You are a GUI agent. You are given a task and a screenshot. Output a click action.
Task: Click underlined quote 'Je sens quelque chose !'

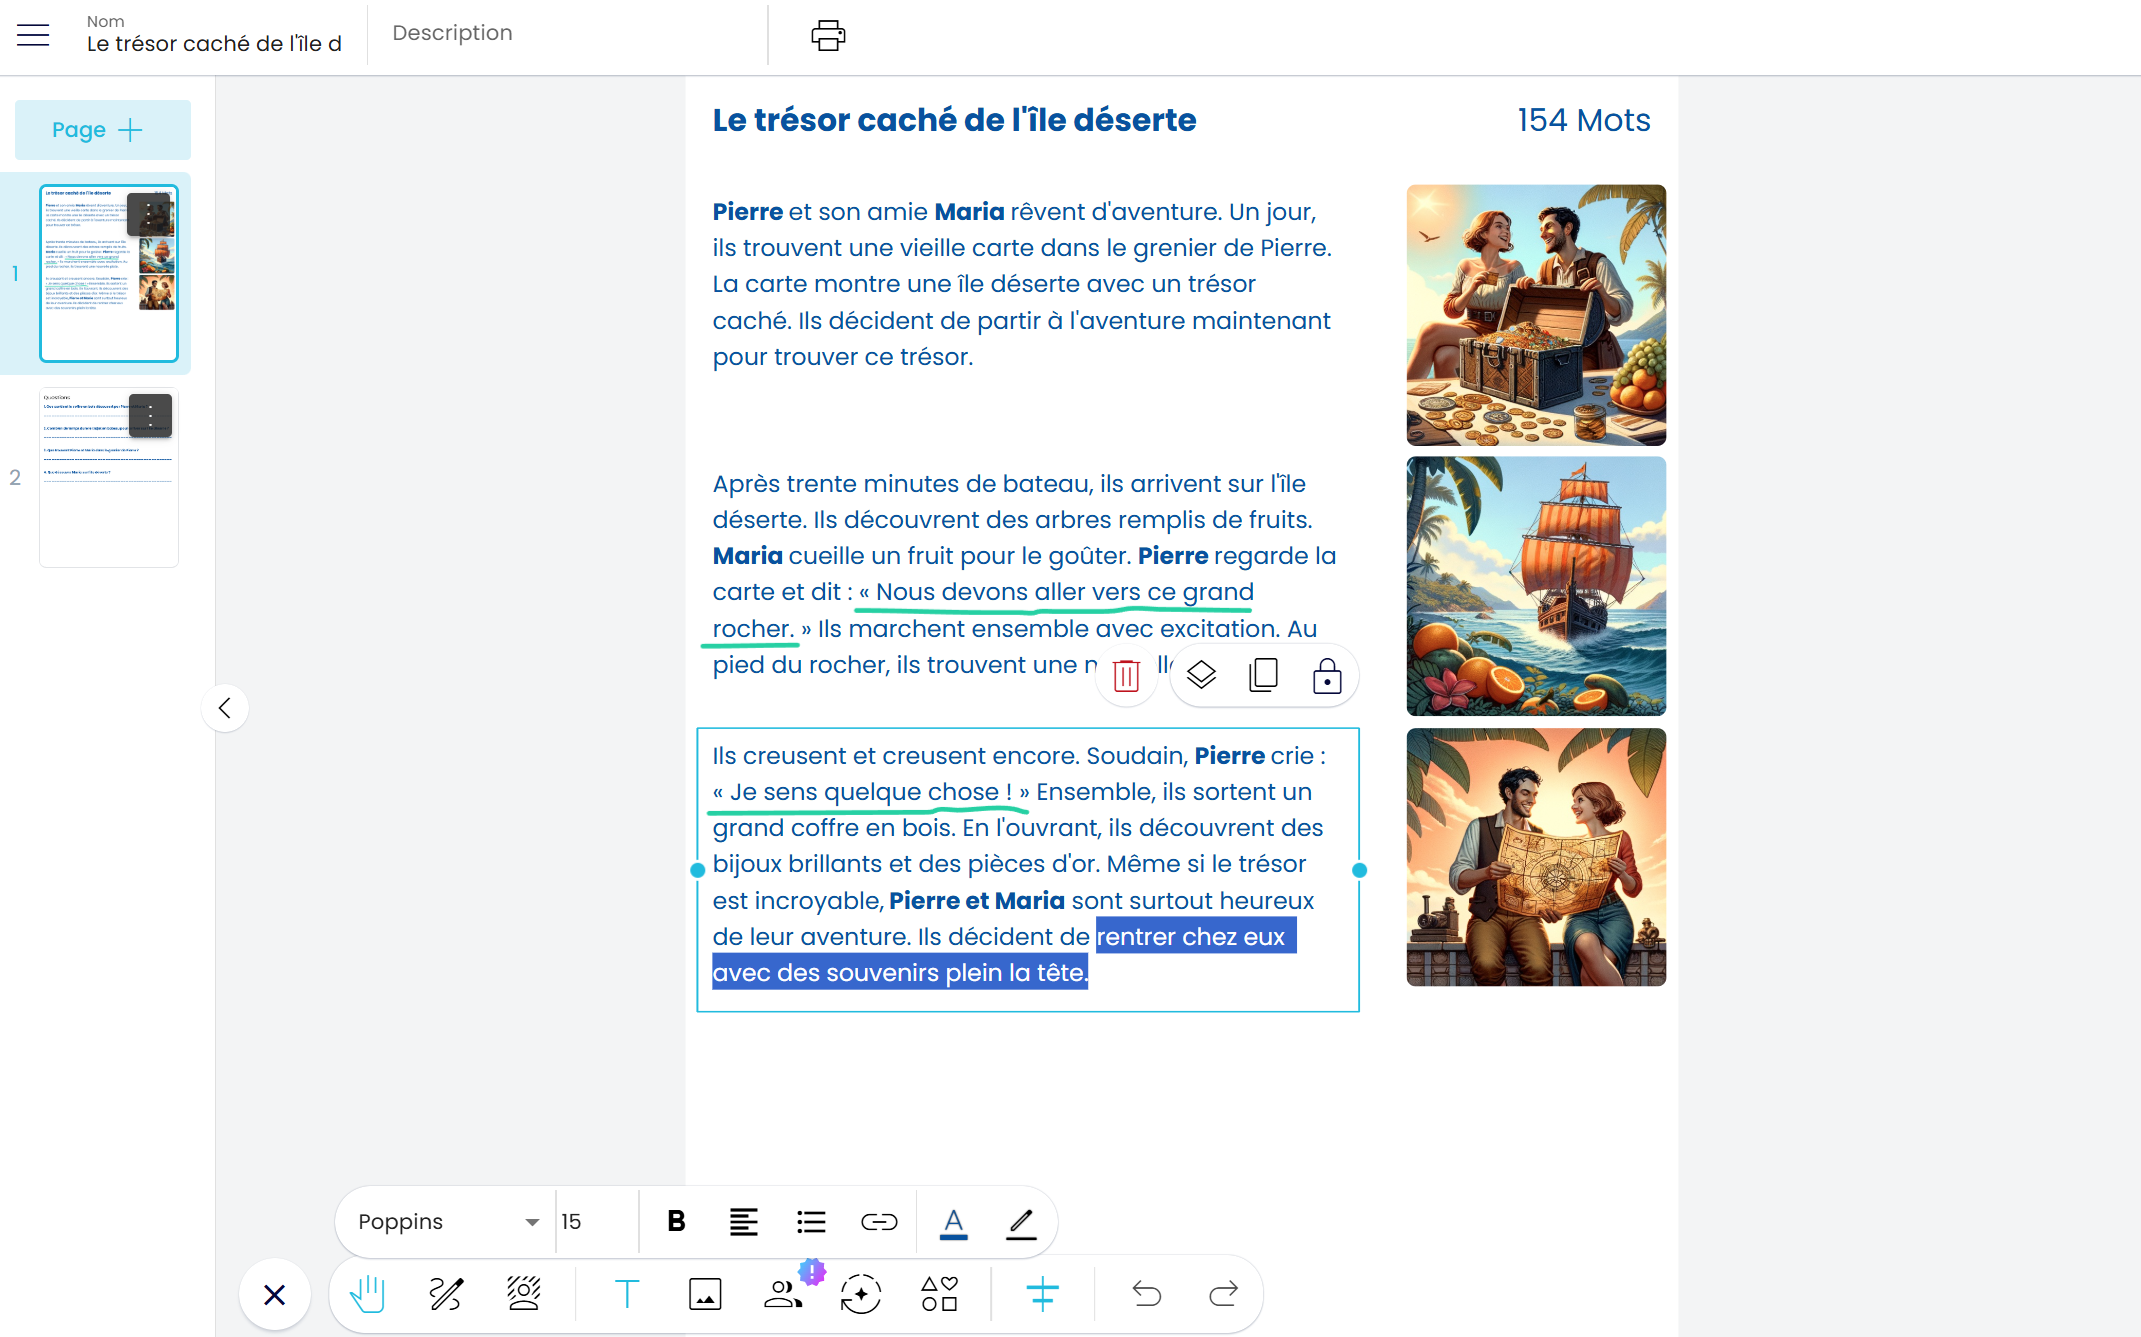871,792
